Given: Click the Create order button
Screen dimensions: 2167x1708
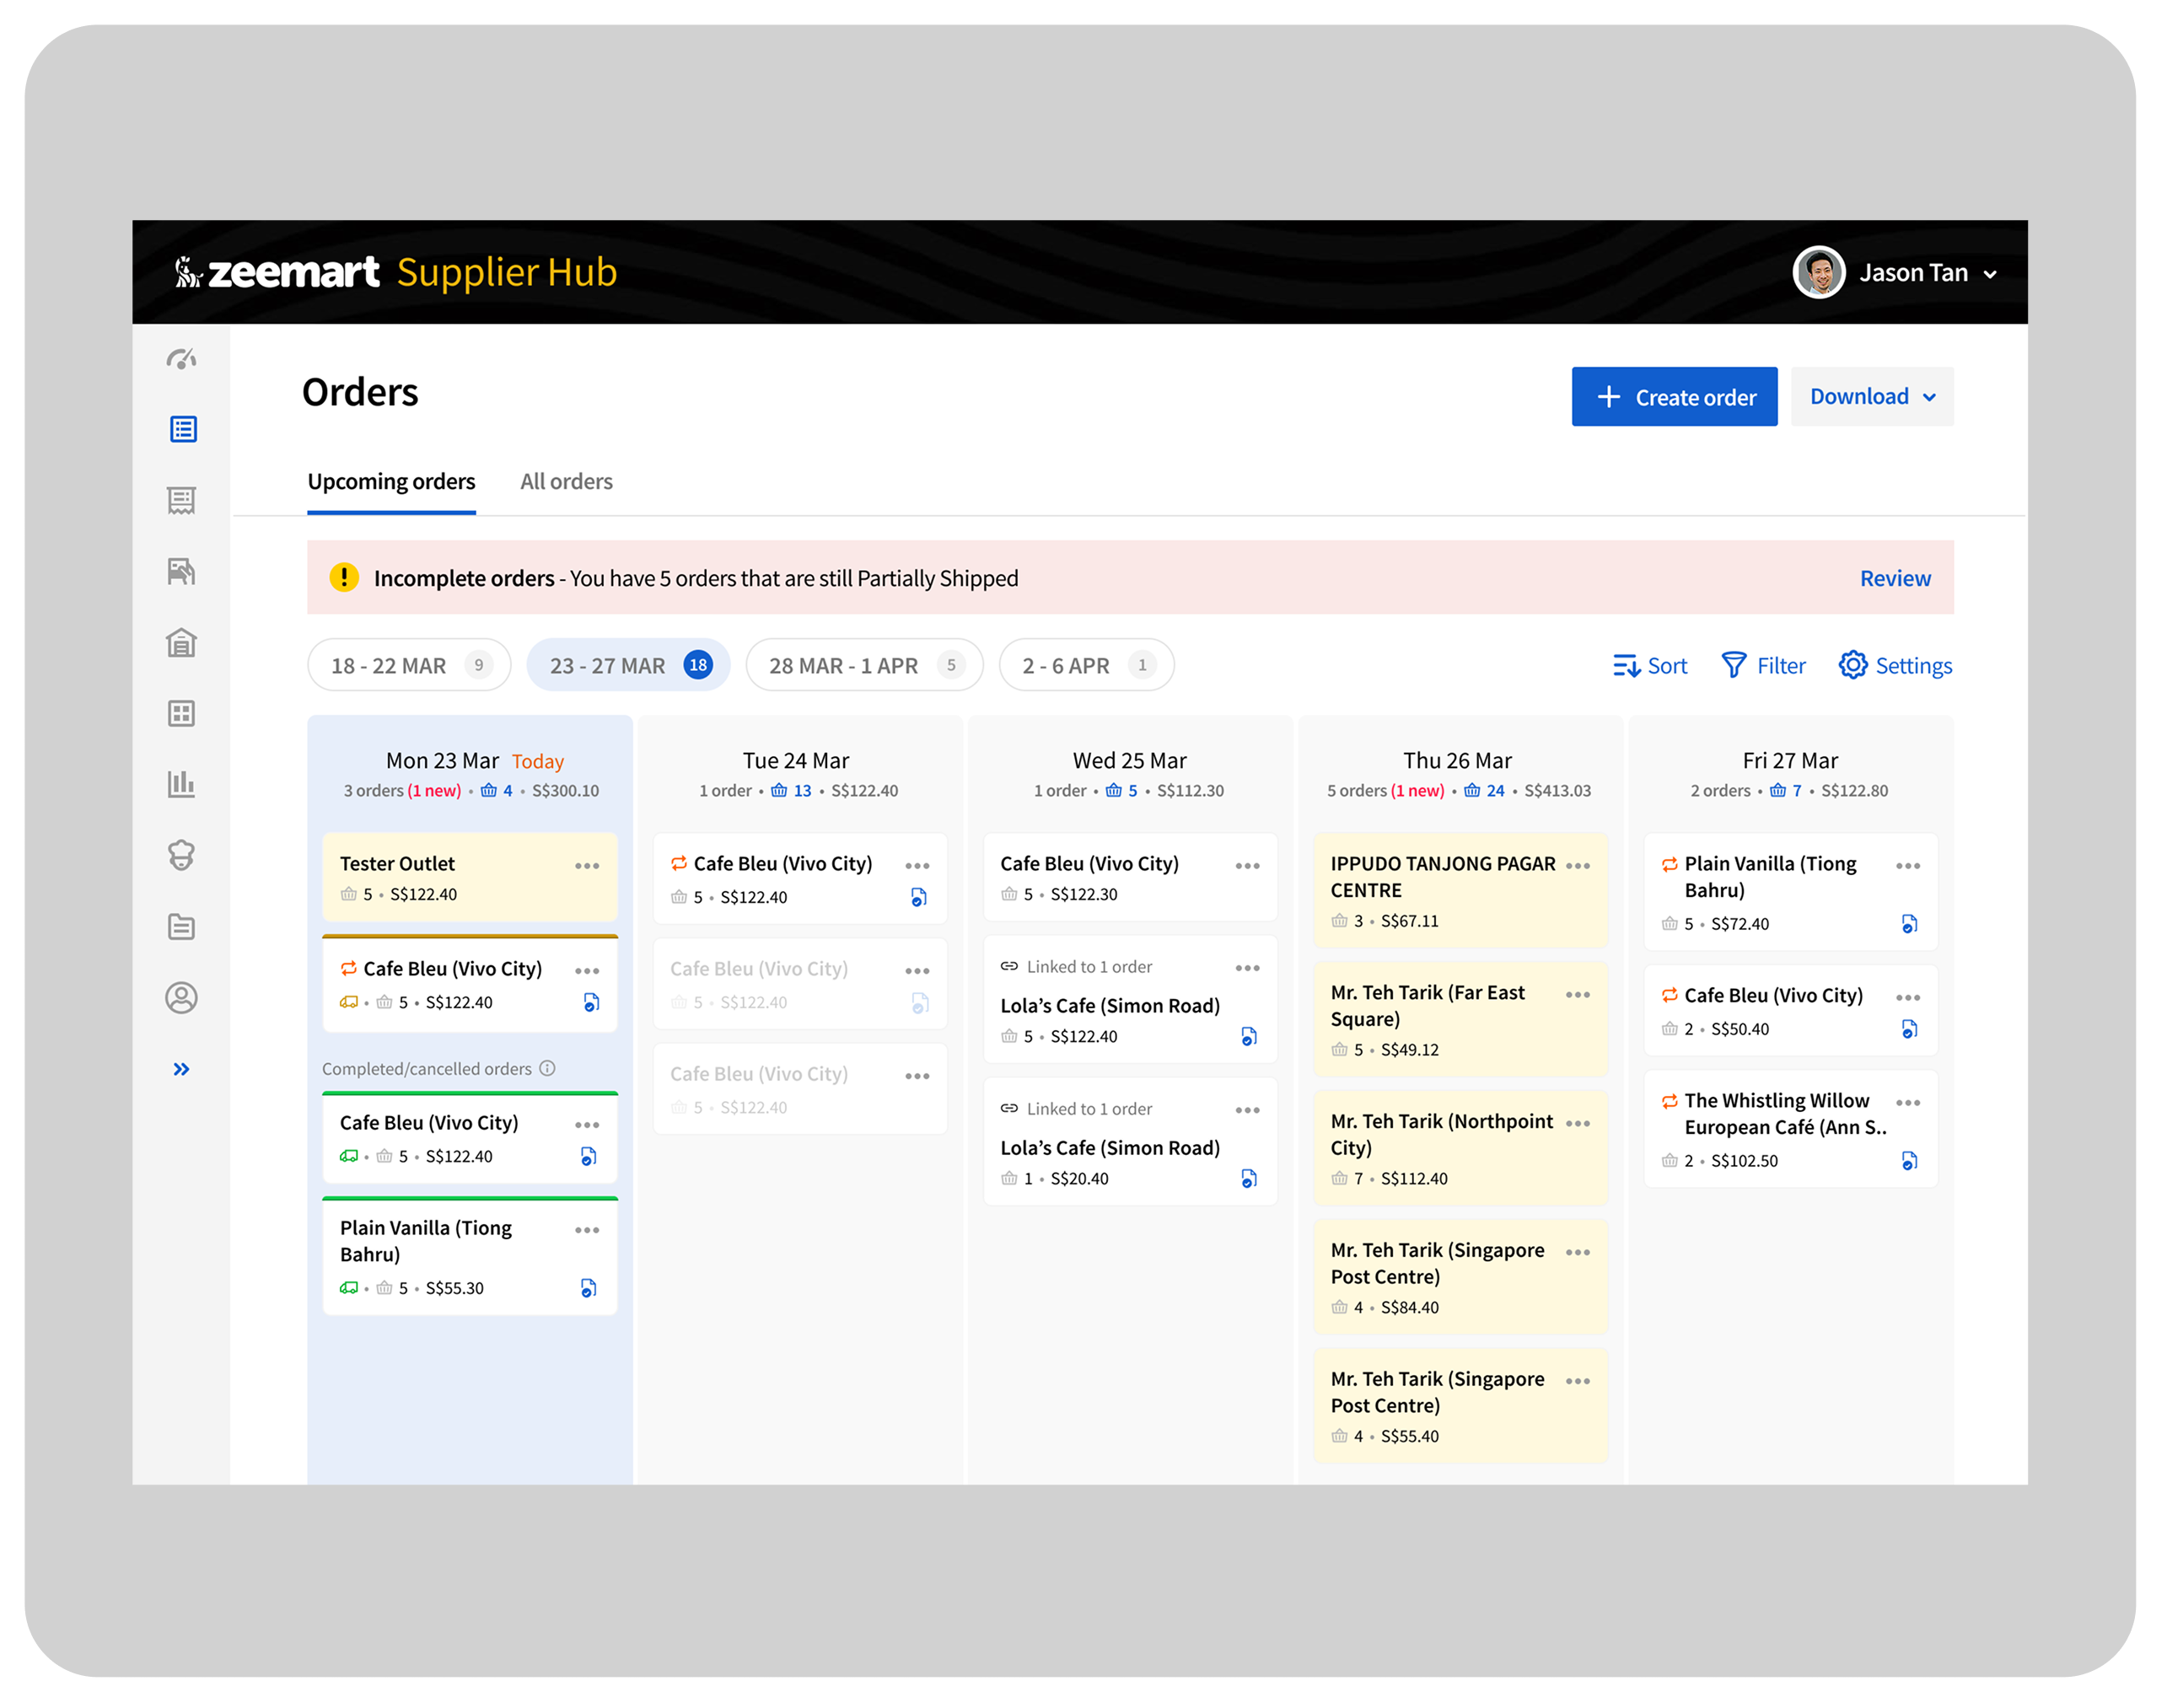Looking at the screenshot, I should pyautogui.click(x=1675, y=397).
